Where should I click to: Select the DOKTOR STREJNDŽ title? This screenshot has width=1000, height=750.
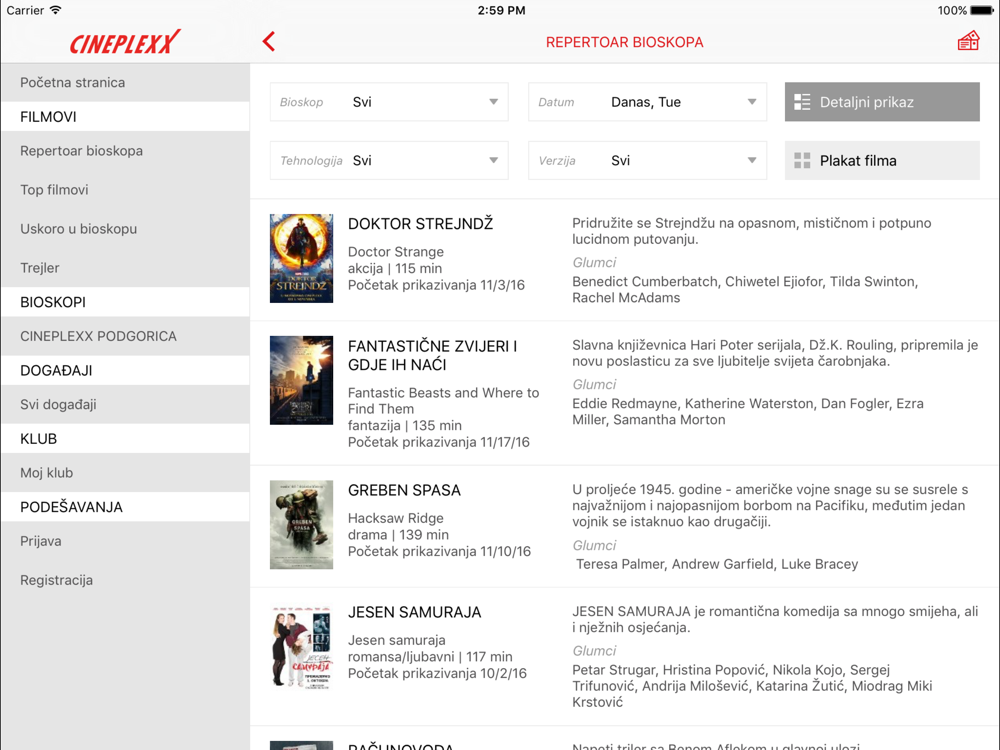[420, 224]
